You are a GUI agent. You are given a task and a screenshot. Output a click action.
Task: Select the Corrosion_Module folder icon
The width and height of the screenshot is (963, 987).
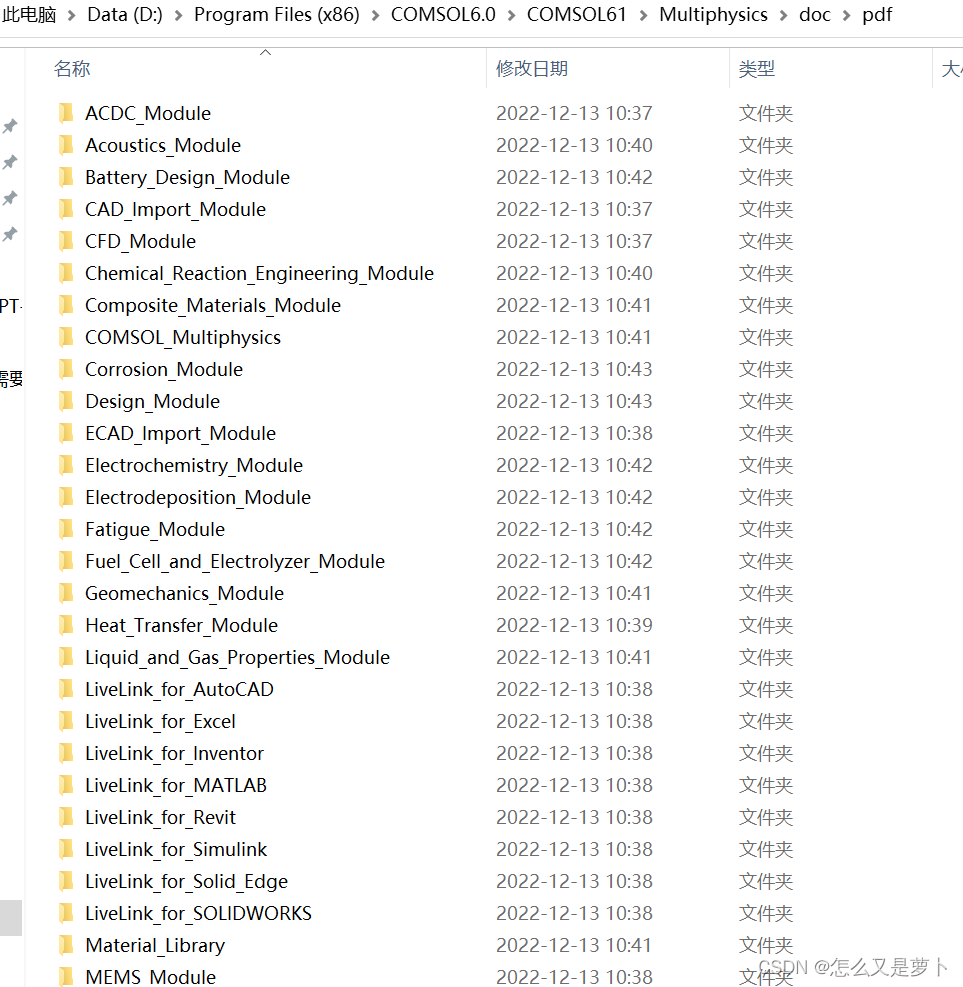tap(66, 369)
